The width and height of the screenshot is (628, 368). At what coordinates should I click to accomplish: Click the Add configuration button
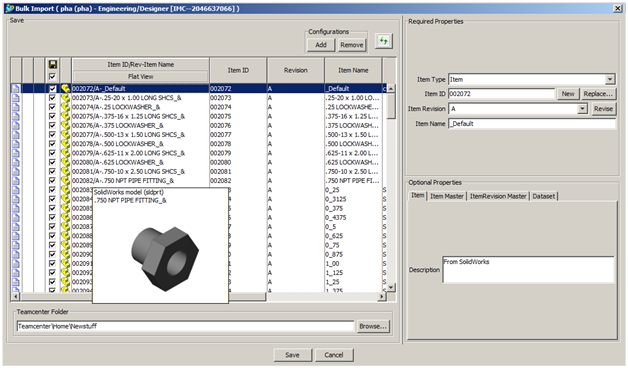tap(321, 45)
